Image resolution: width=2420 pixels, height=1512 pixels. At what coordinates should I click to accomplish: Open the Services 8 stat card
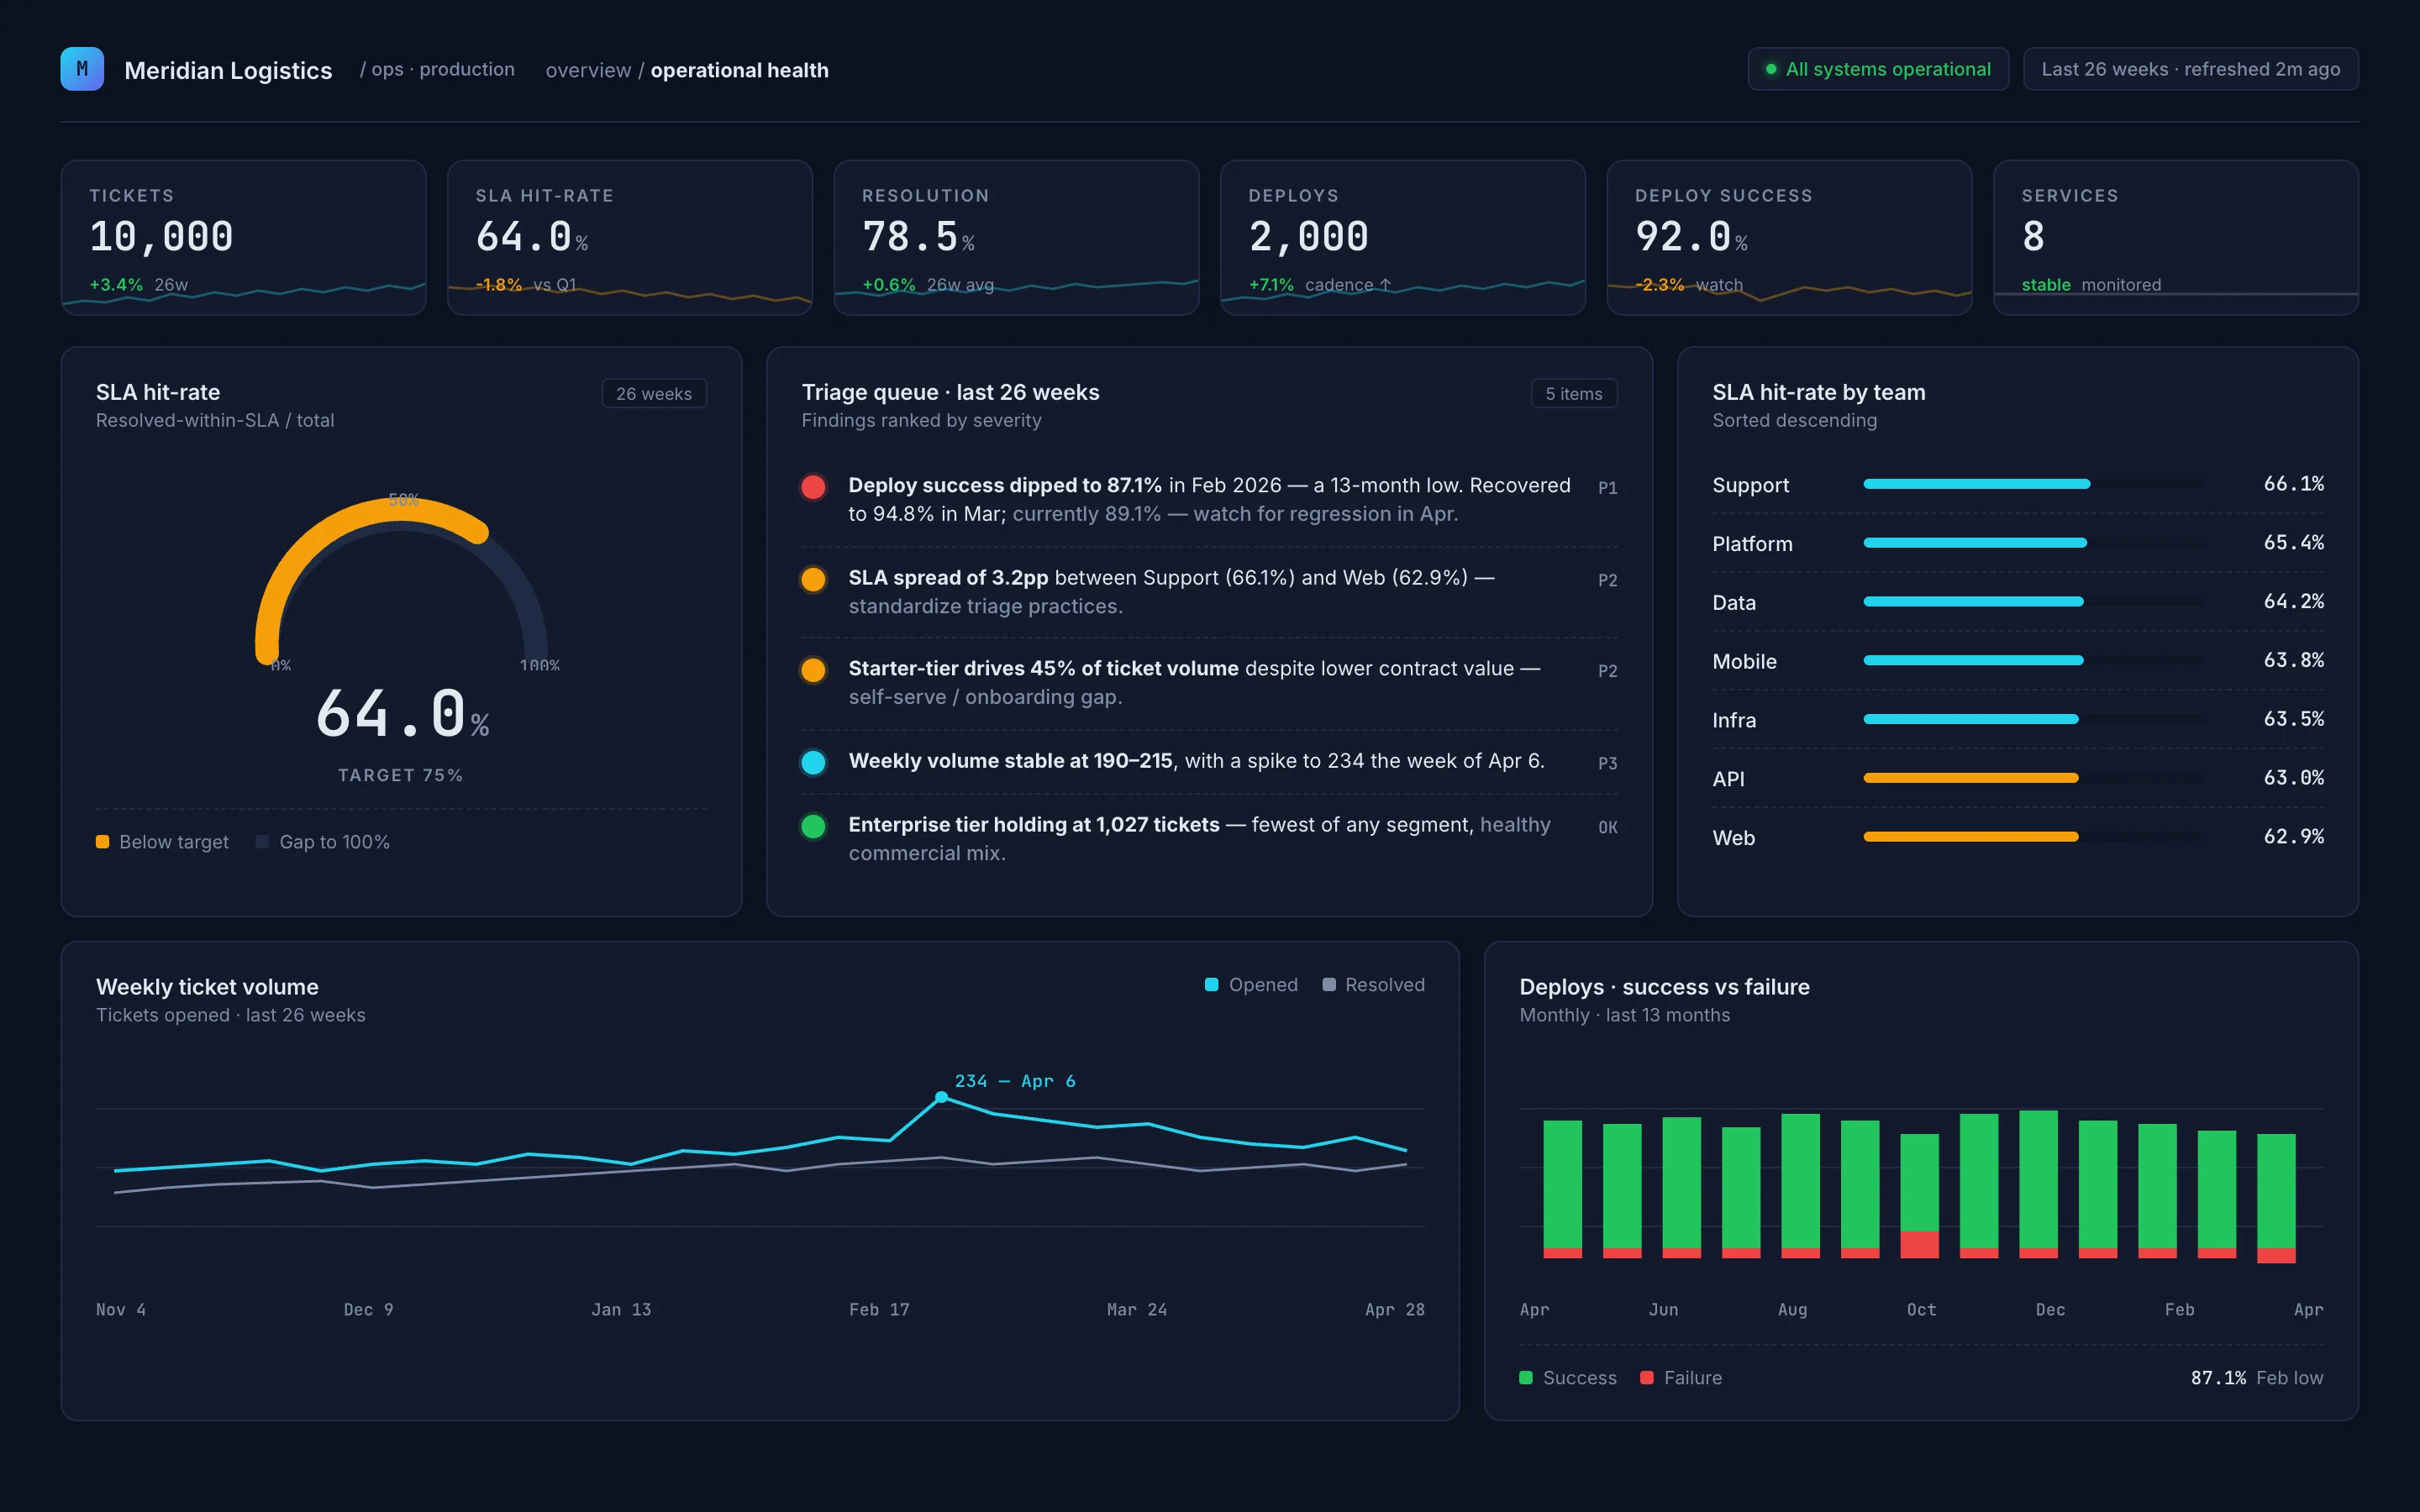click(2176, 238)
